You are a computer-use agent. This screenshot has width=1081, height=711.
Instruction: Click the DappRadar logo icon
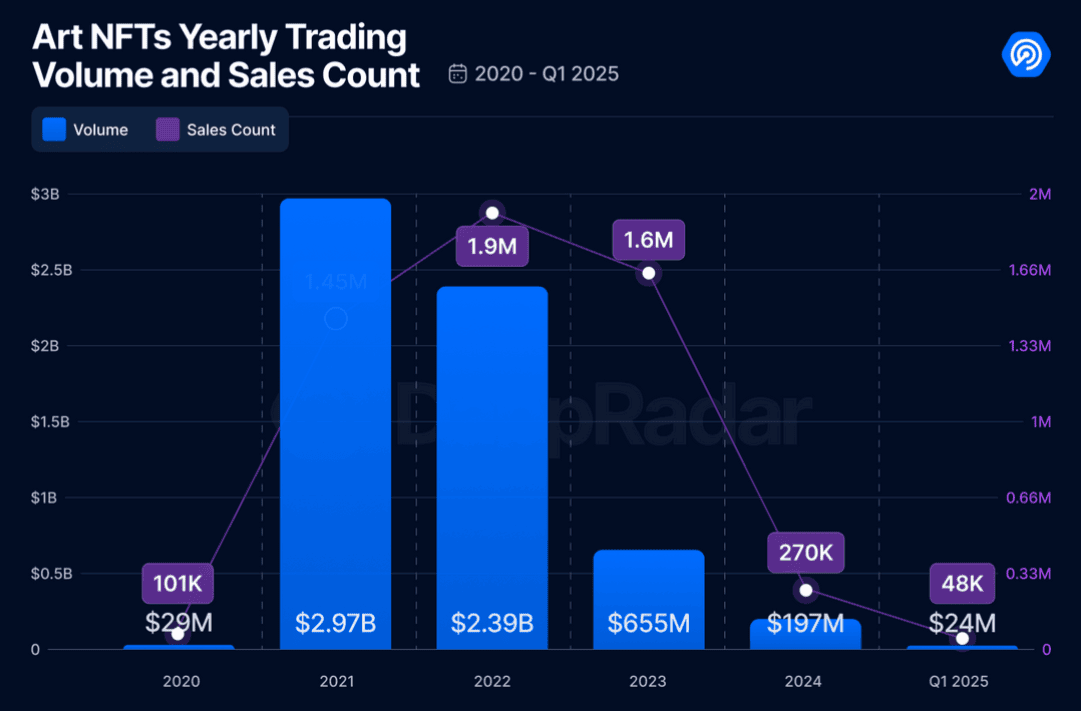click(x=1026, y=54)
